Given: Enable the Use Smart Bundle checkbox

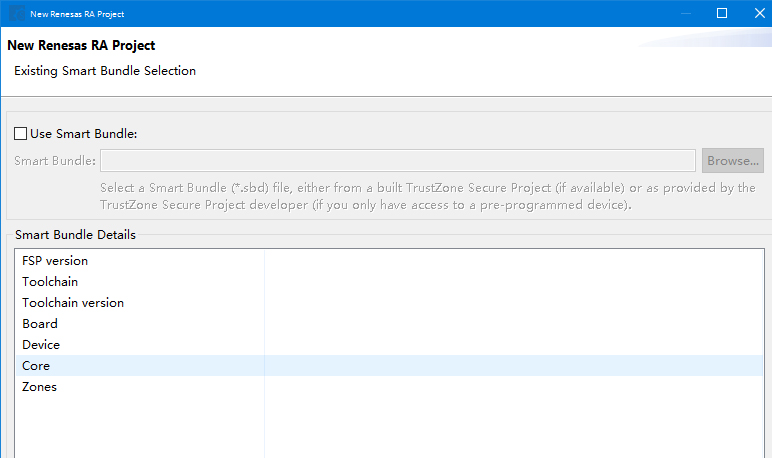Looking at the screenshot, I should [x=21, y=134].
